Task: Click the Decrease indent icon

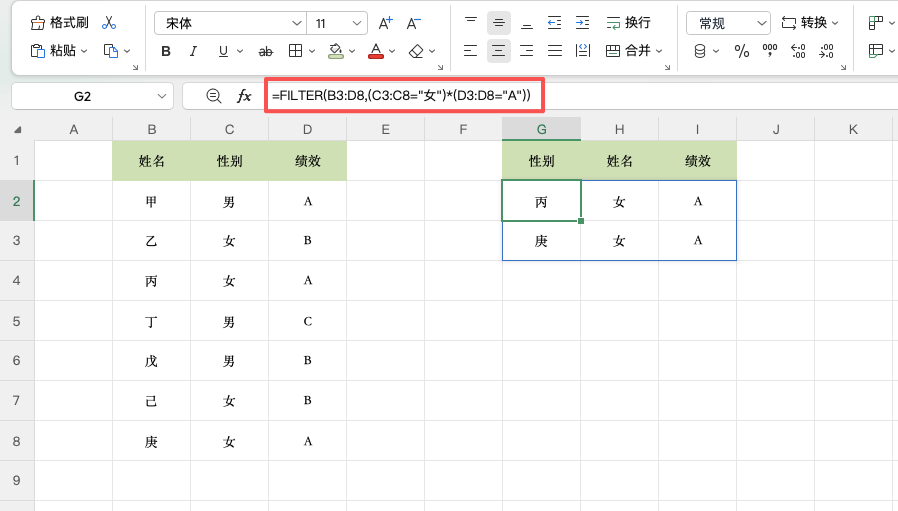Action: (x=554, y=23)
